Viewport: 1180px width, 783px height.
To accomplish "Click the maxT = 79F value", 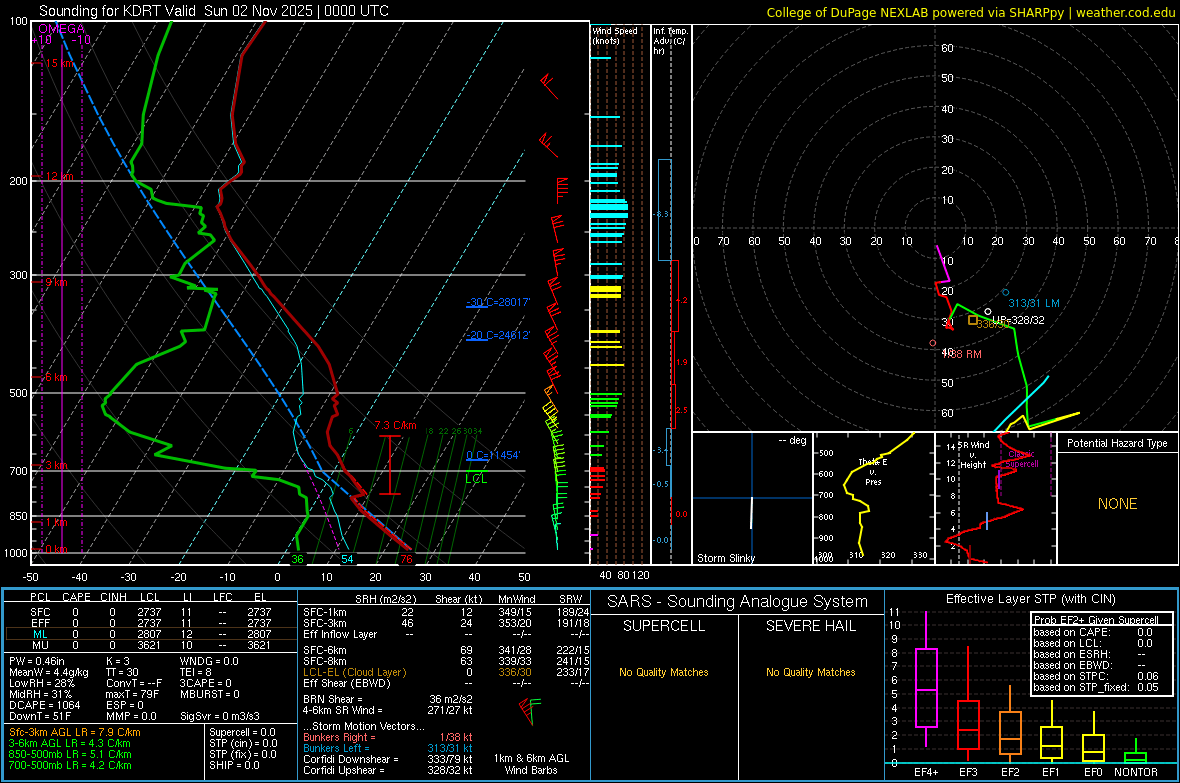I will (x=132, y=694).
